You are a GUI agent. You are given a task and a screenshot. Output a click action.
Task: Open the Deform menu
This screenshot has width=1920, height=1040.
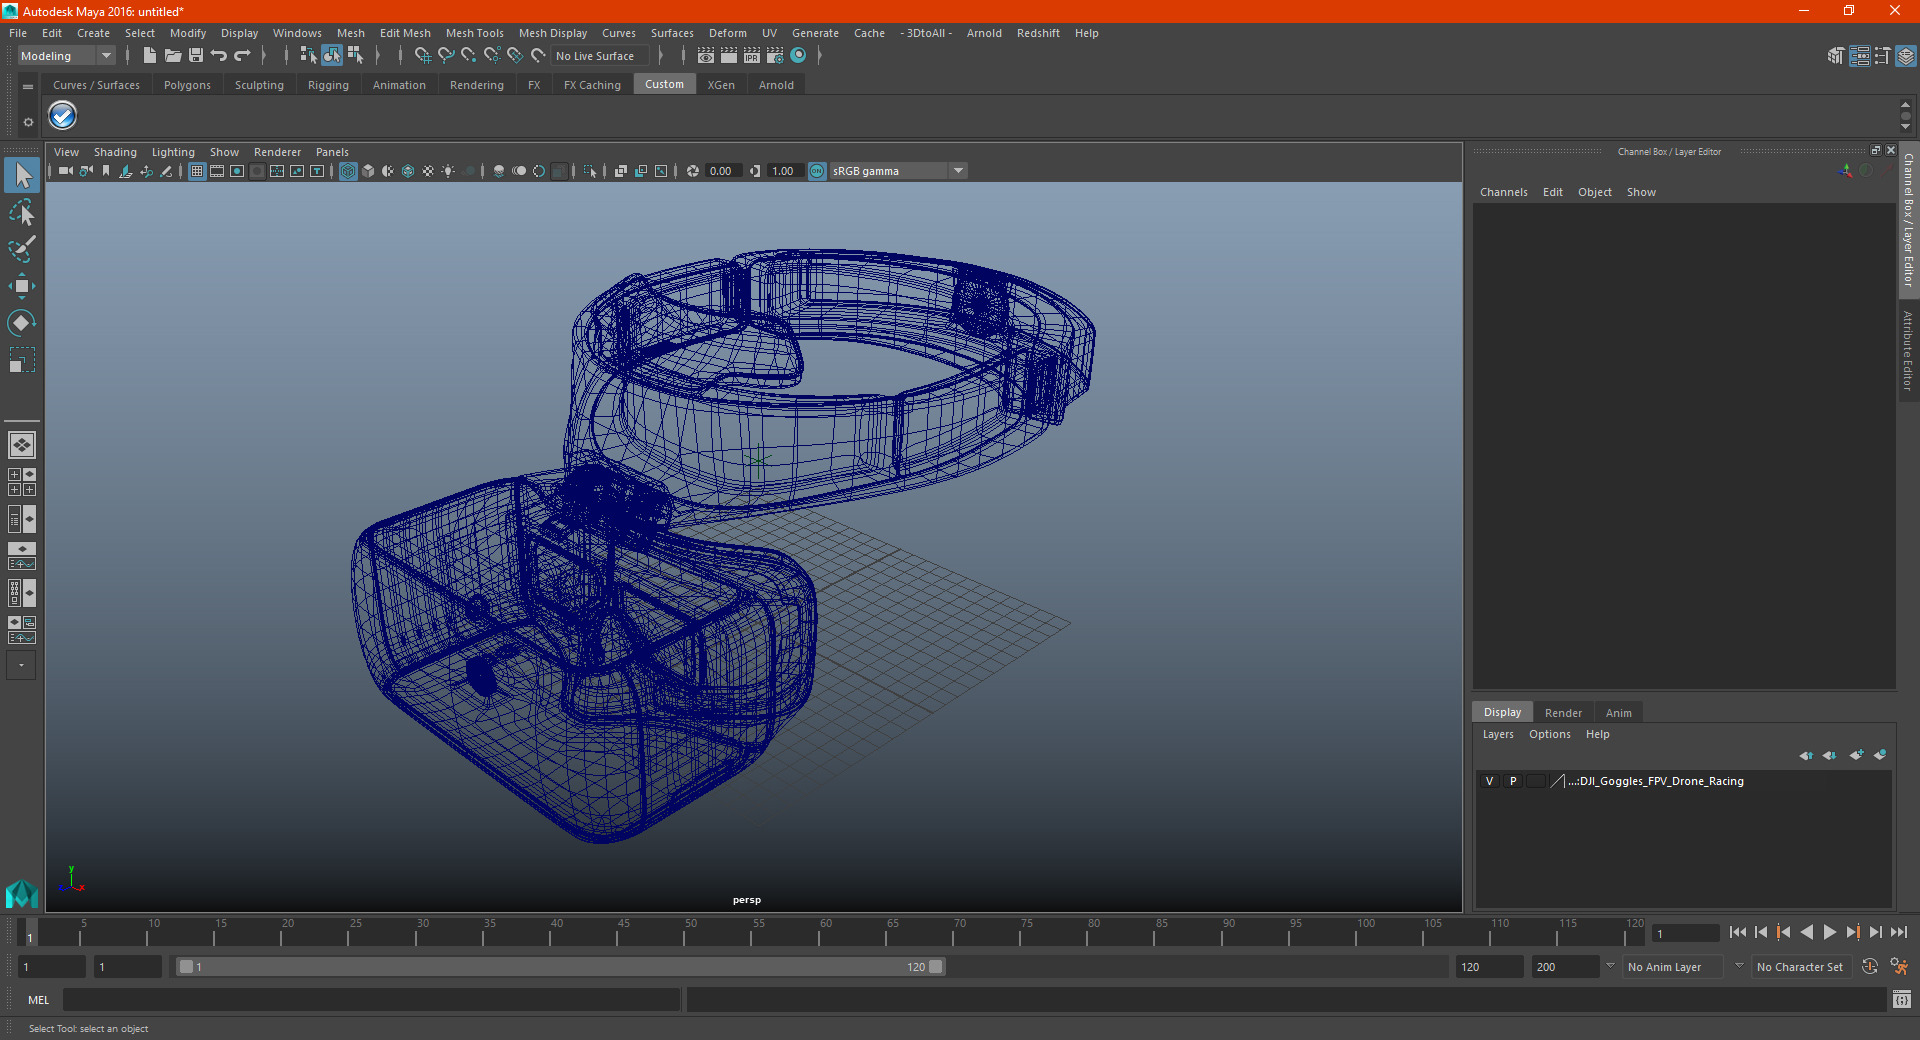click(727, 33)
